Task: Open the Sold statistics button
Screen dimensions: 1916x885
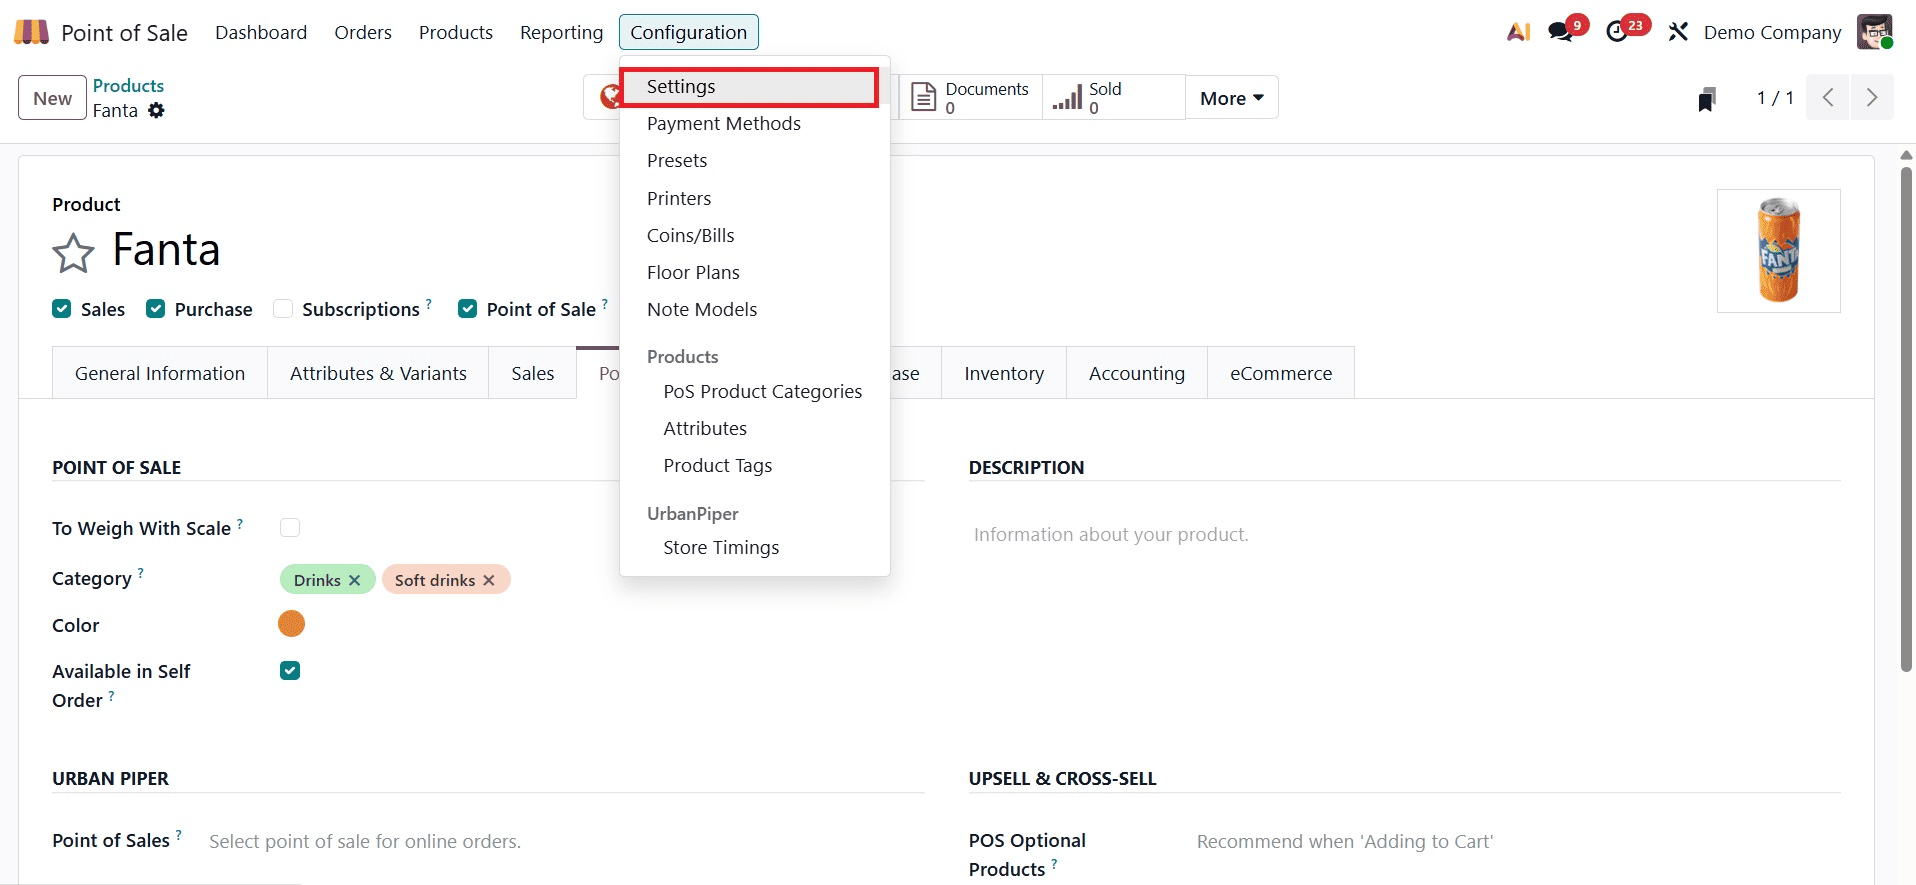Action: tap(1113, 98)
